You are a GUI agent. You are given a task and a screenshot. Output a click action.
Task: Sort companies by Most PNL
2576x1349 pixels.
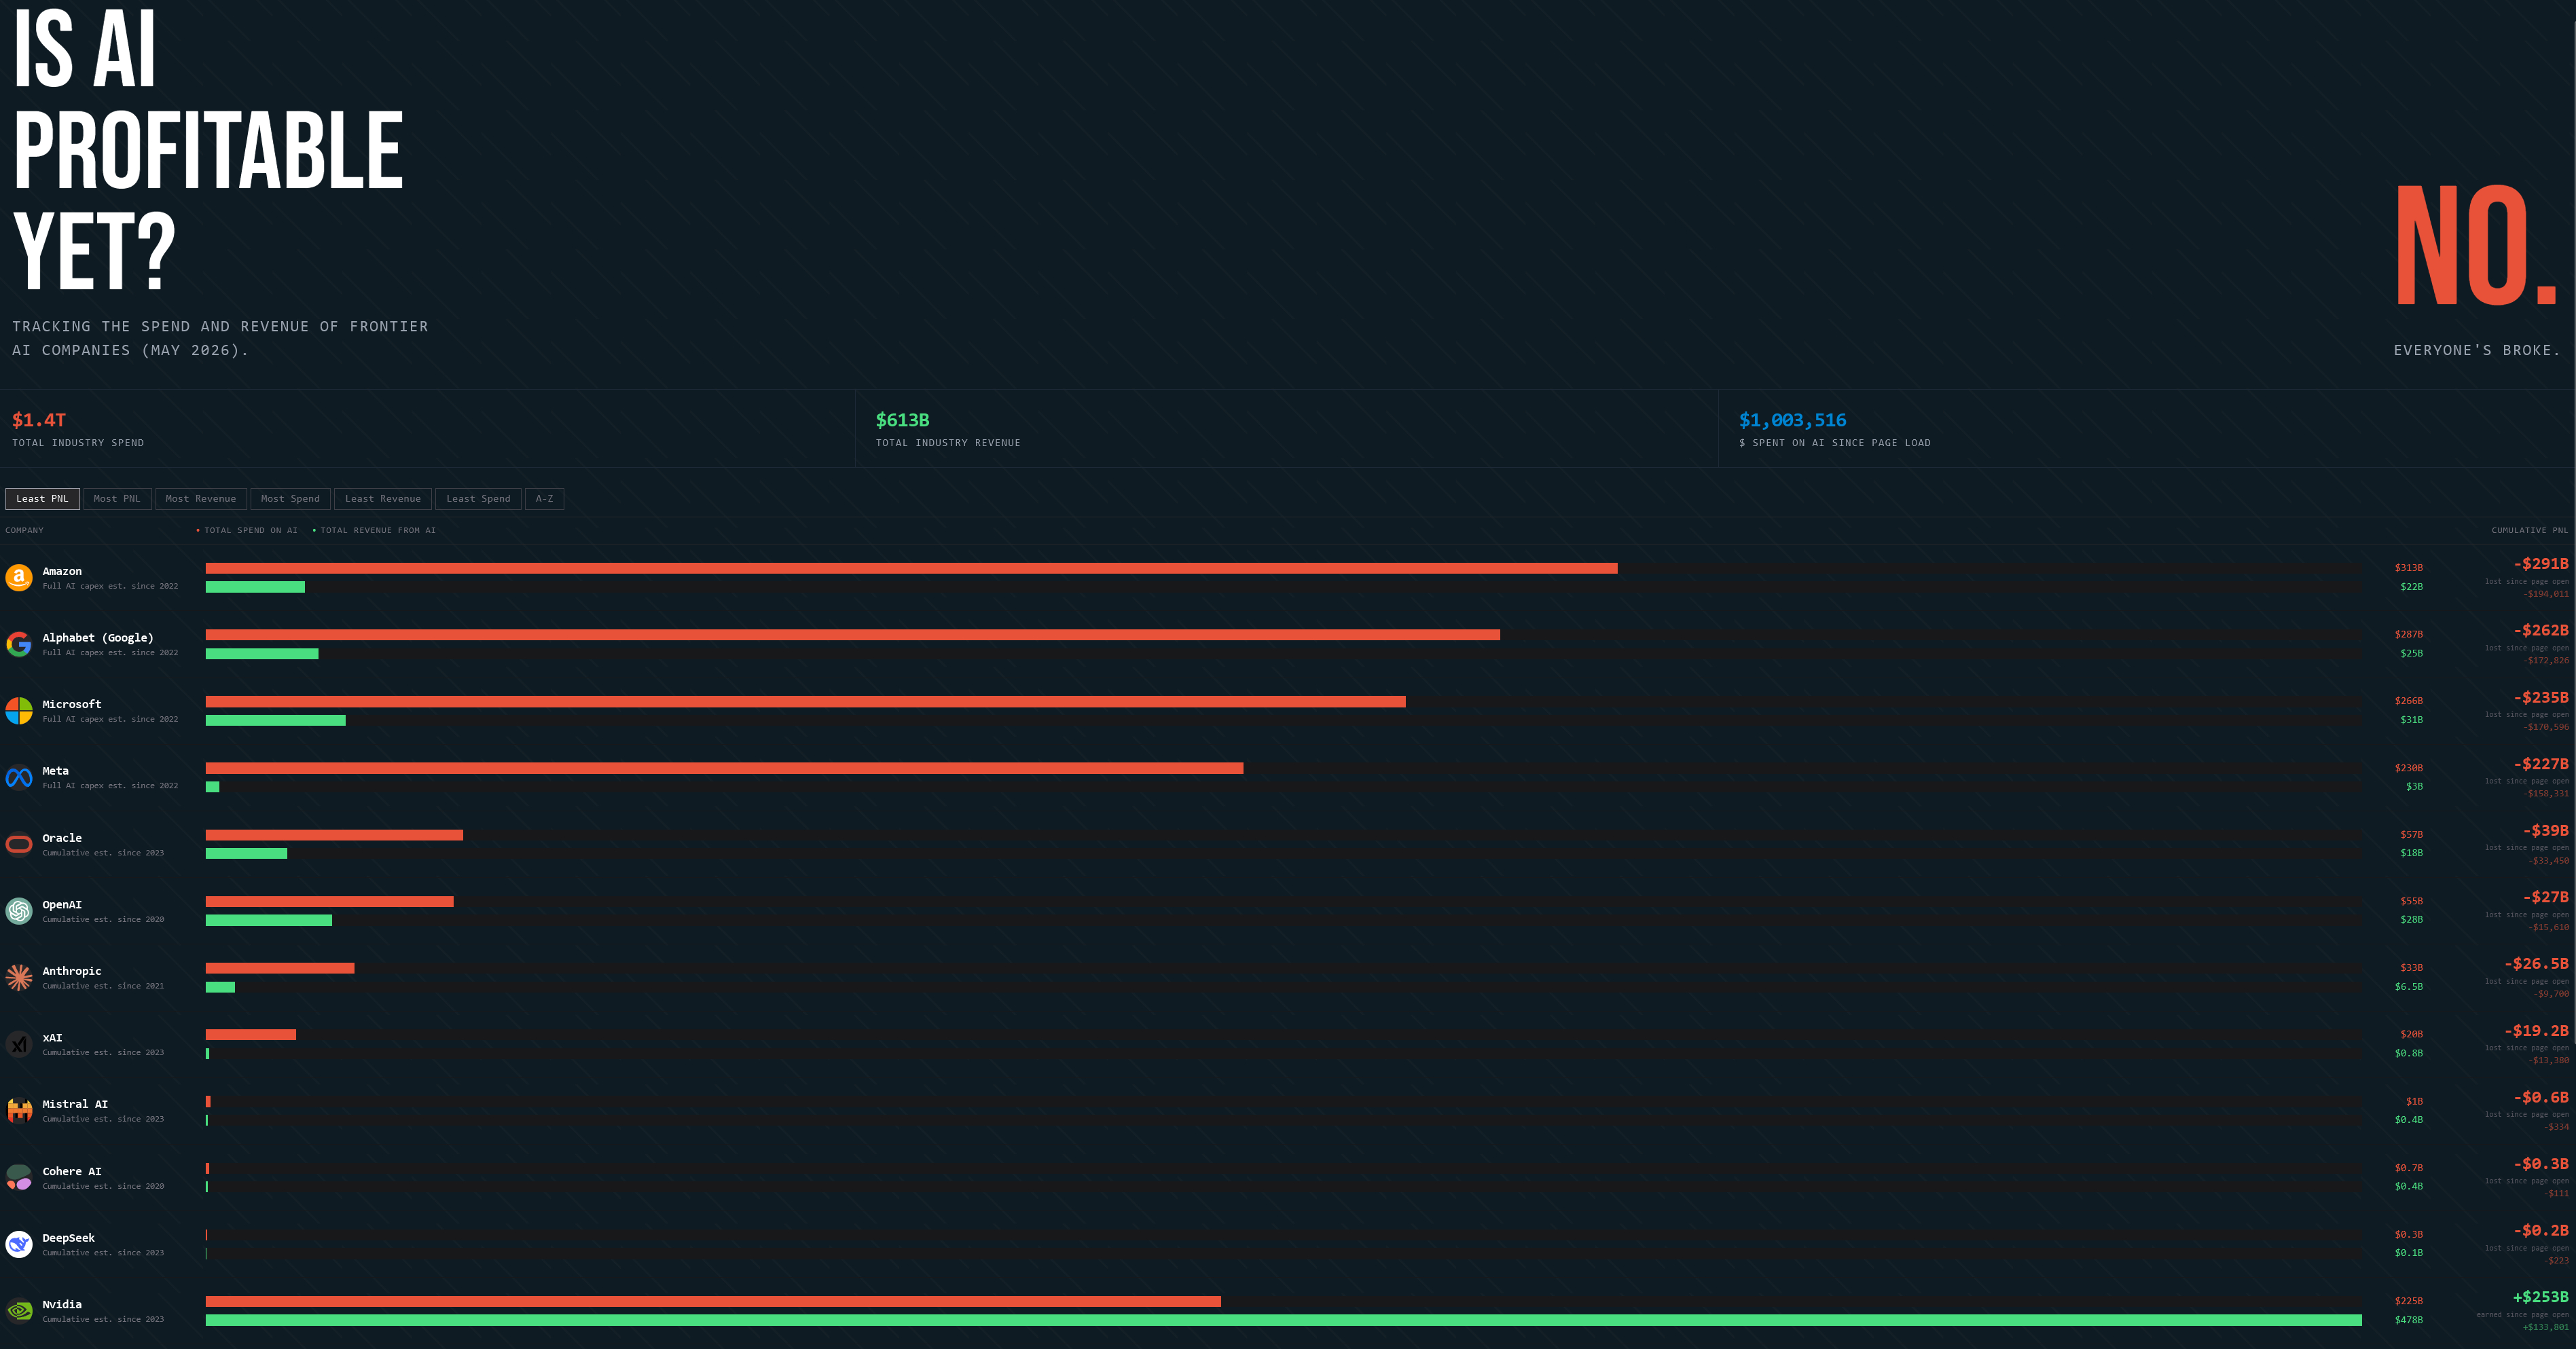click(x=117, y=499)
